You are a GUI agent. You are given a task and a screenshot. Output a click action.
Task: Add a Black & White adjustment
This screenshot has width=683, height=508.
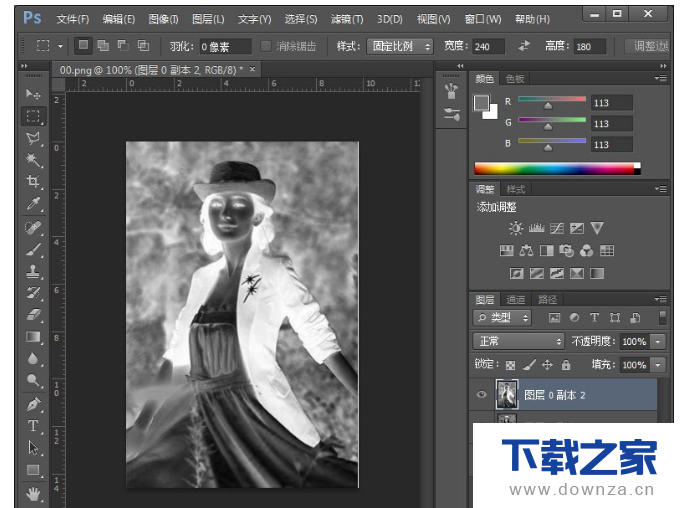pos(547,251)
